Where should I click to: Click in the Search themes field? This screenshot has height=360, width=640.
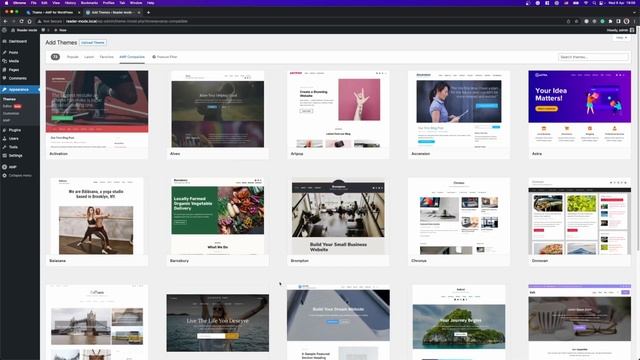coord(593,57)
